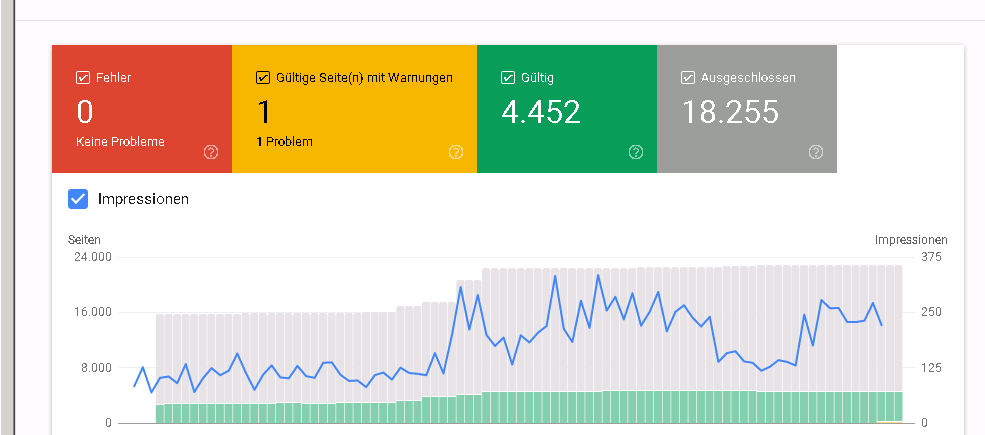The image size is (985, 435).
Task: Click the large 1 on warnings card
Action: [x=264, y=111]
